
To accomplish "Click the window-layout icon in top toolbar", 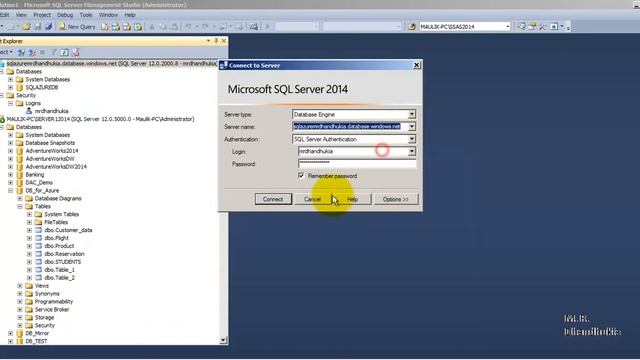I will tap(554, 27).
